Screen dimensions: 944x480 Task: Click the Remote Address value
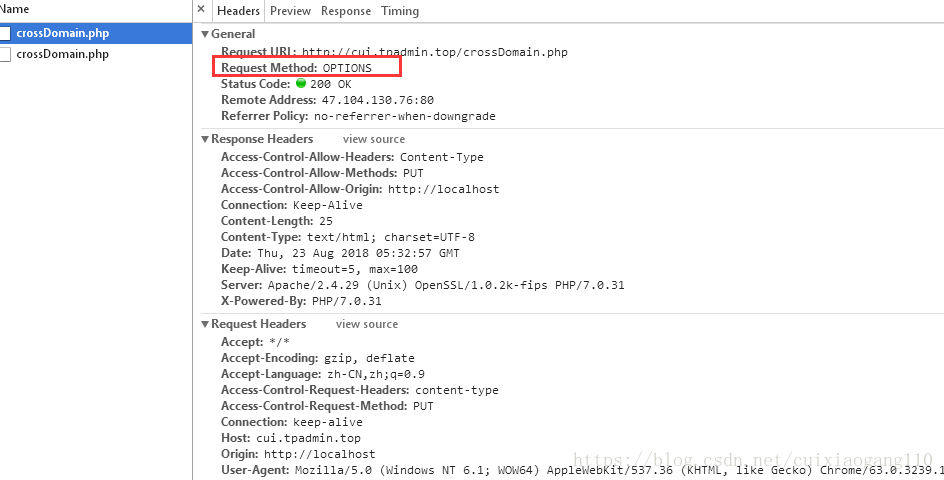click(377, 100)
